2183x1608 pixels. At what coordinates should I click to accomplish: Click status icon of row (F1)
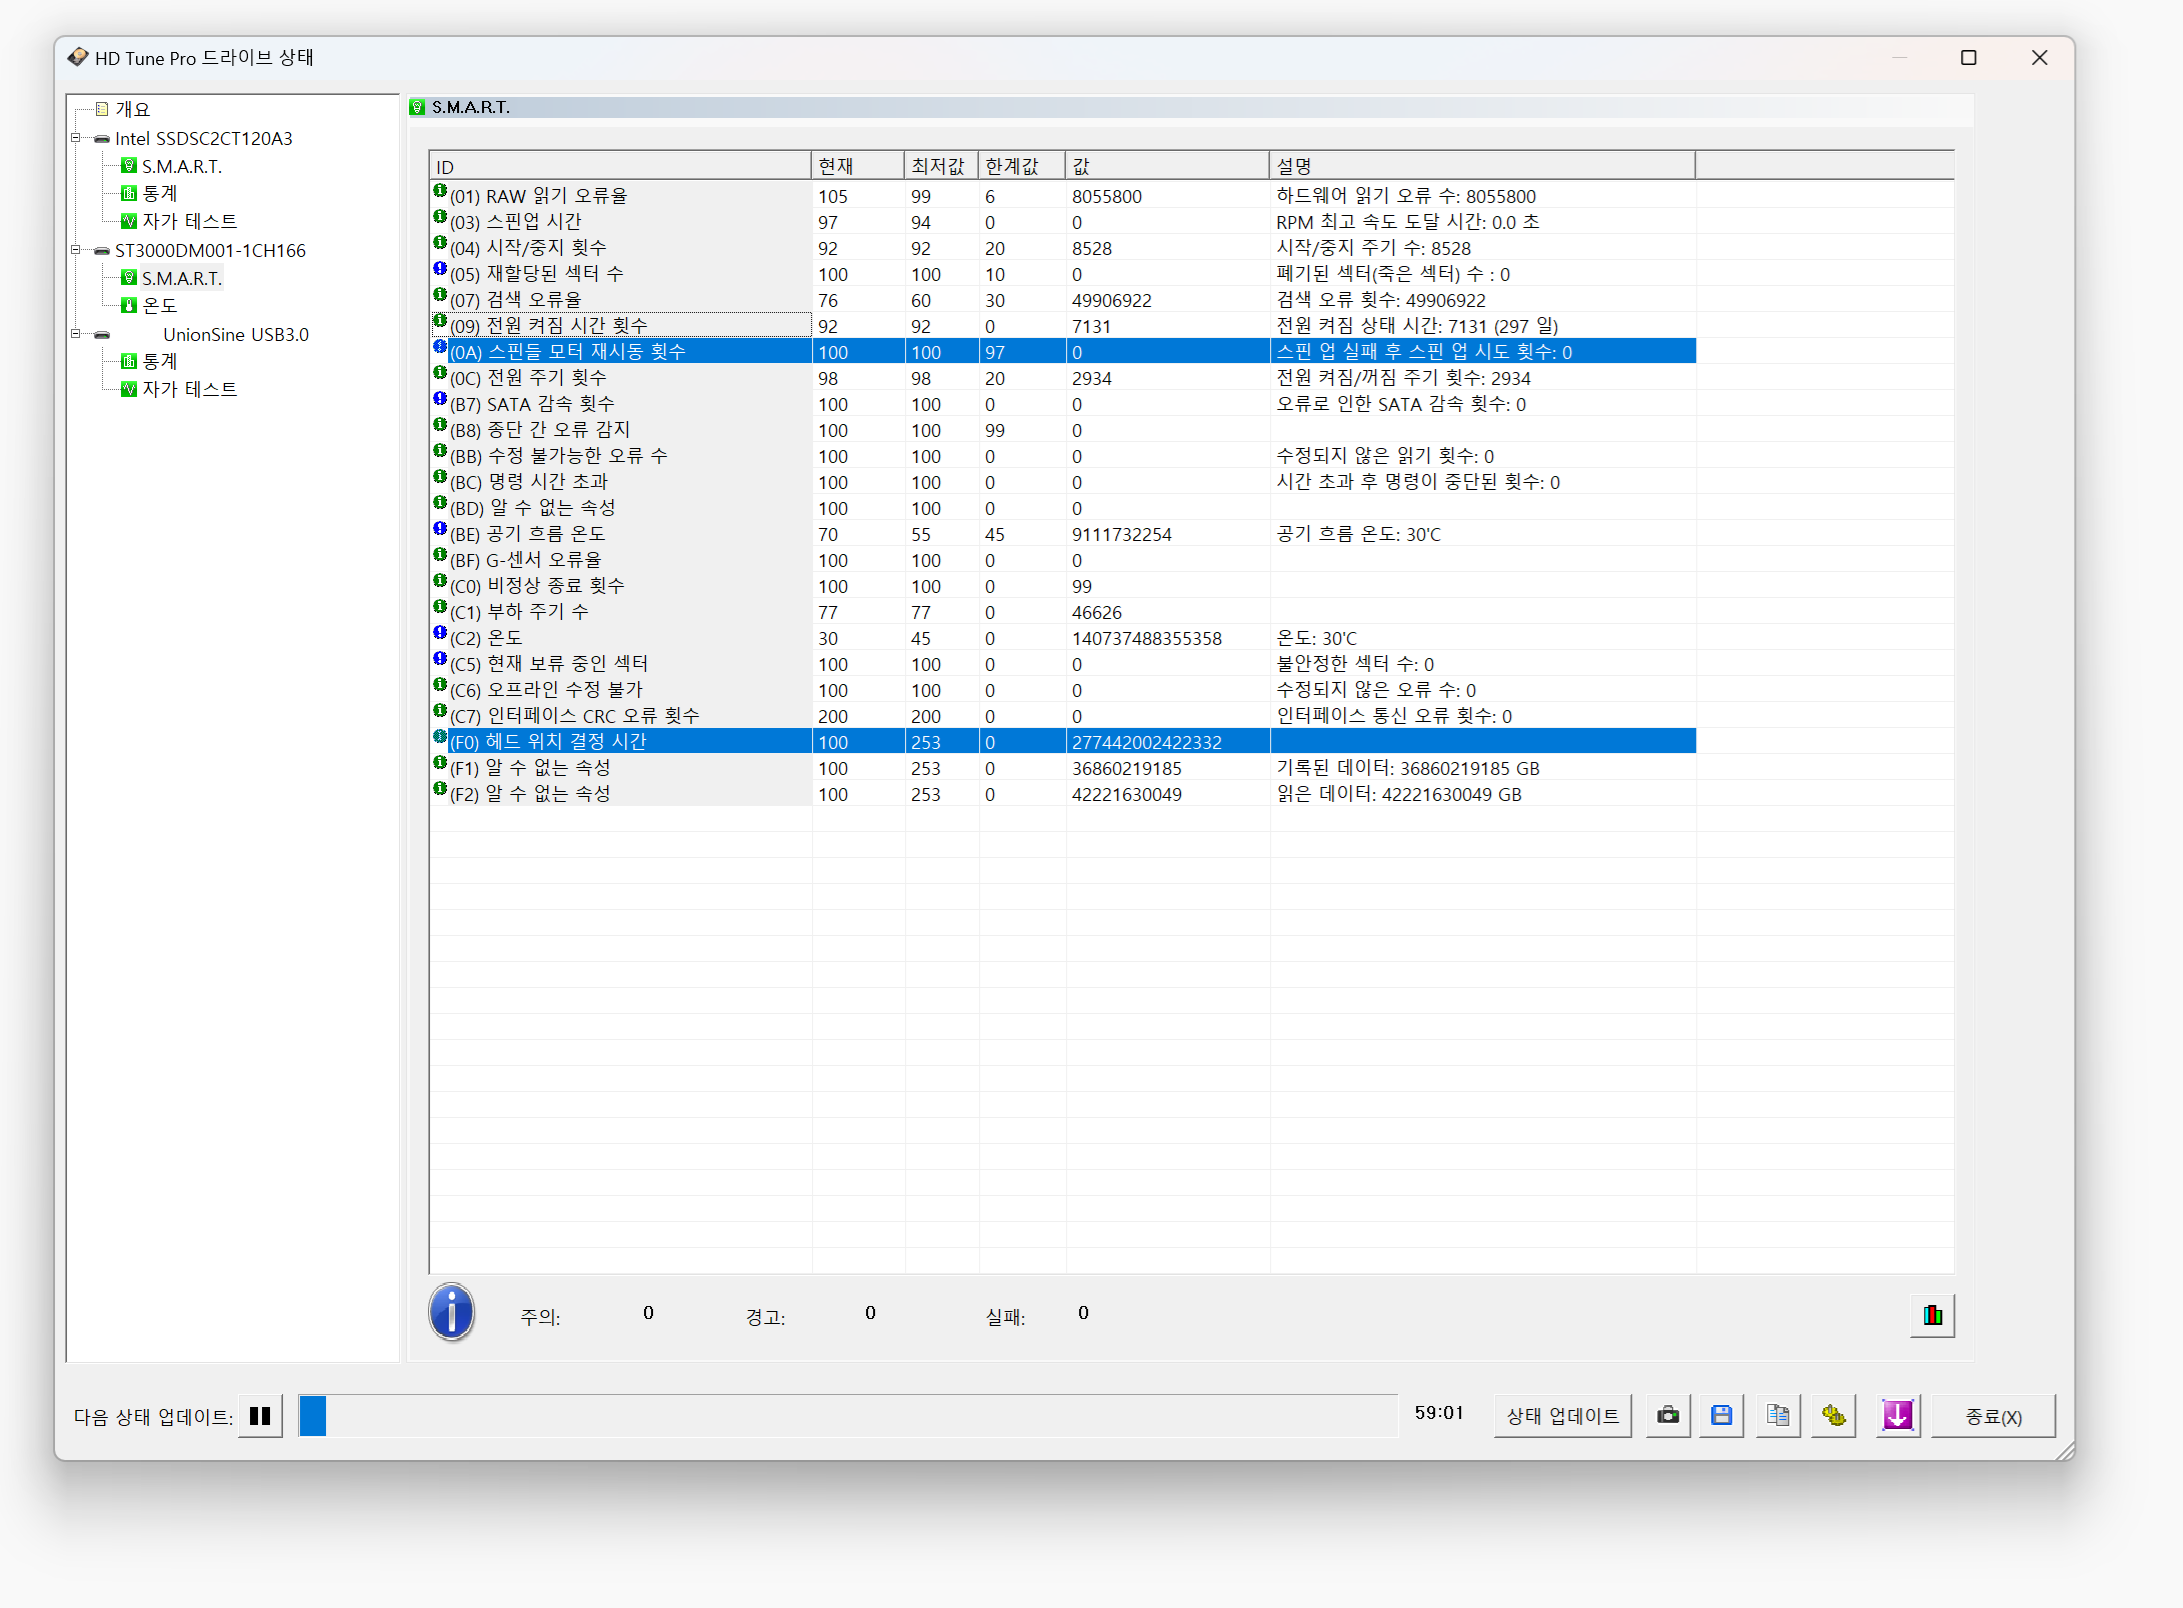coord(439,763)
